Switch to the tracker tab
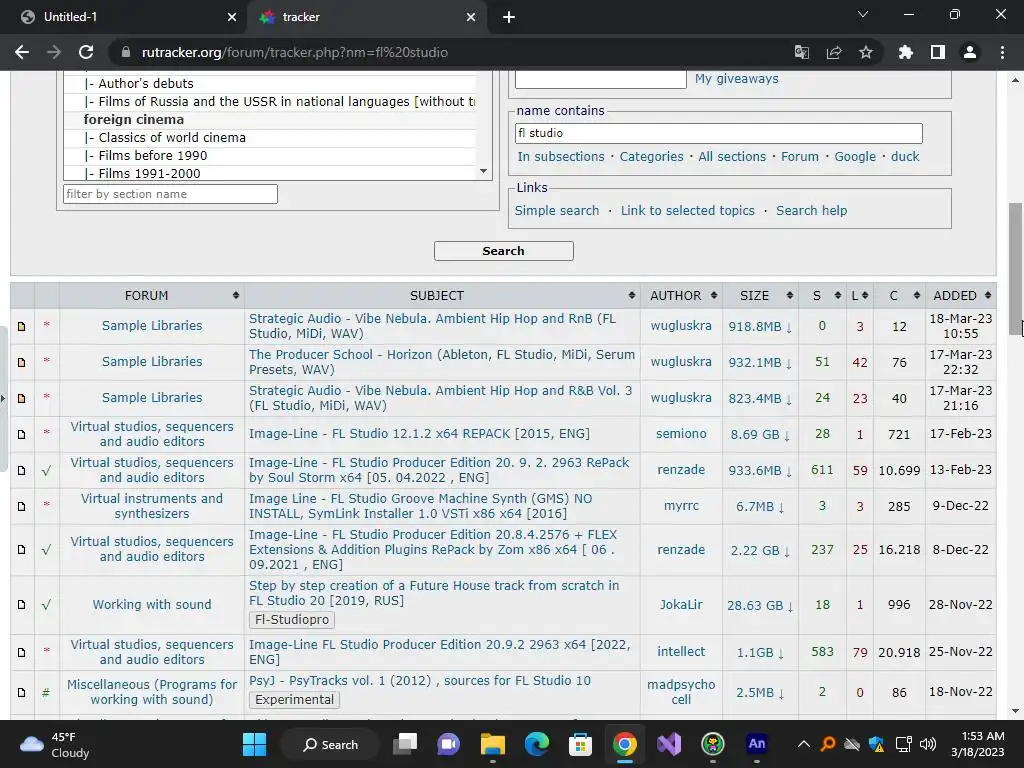This screenshot has height=768, width=1024. [366, 17]
